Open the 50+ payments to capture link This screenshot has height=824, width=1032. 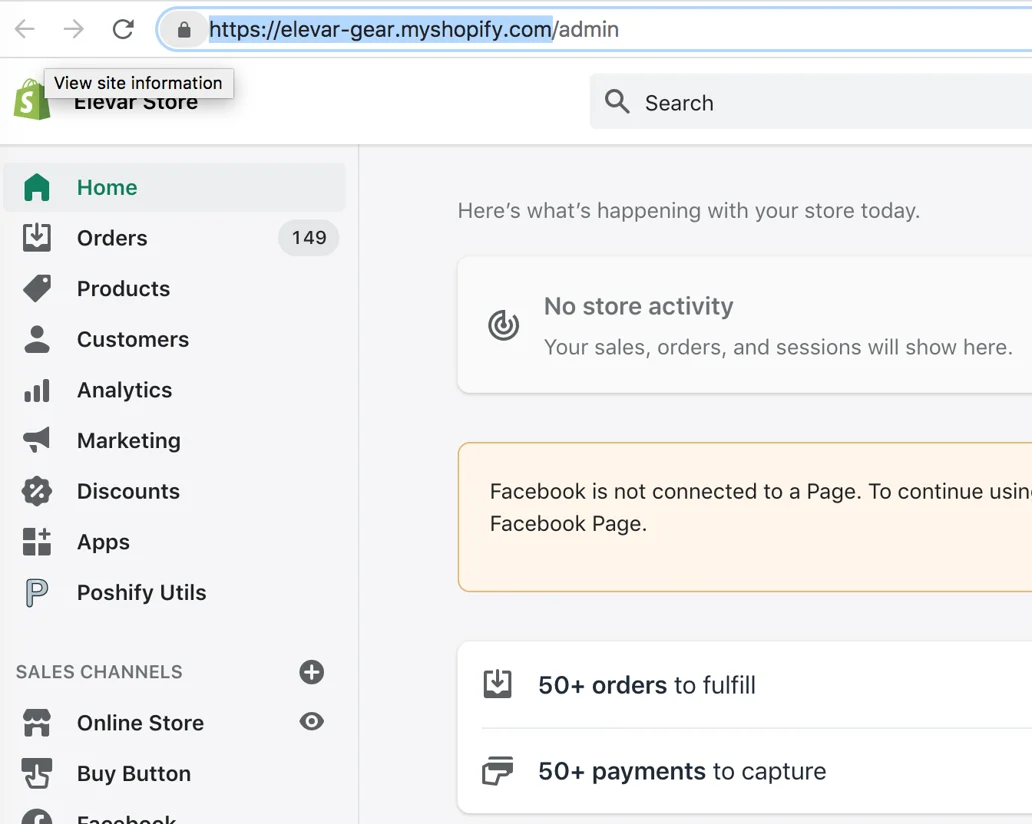point(682,771)
